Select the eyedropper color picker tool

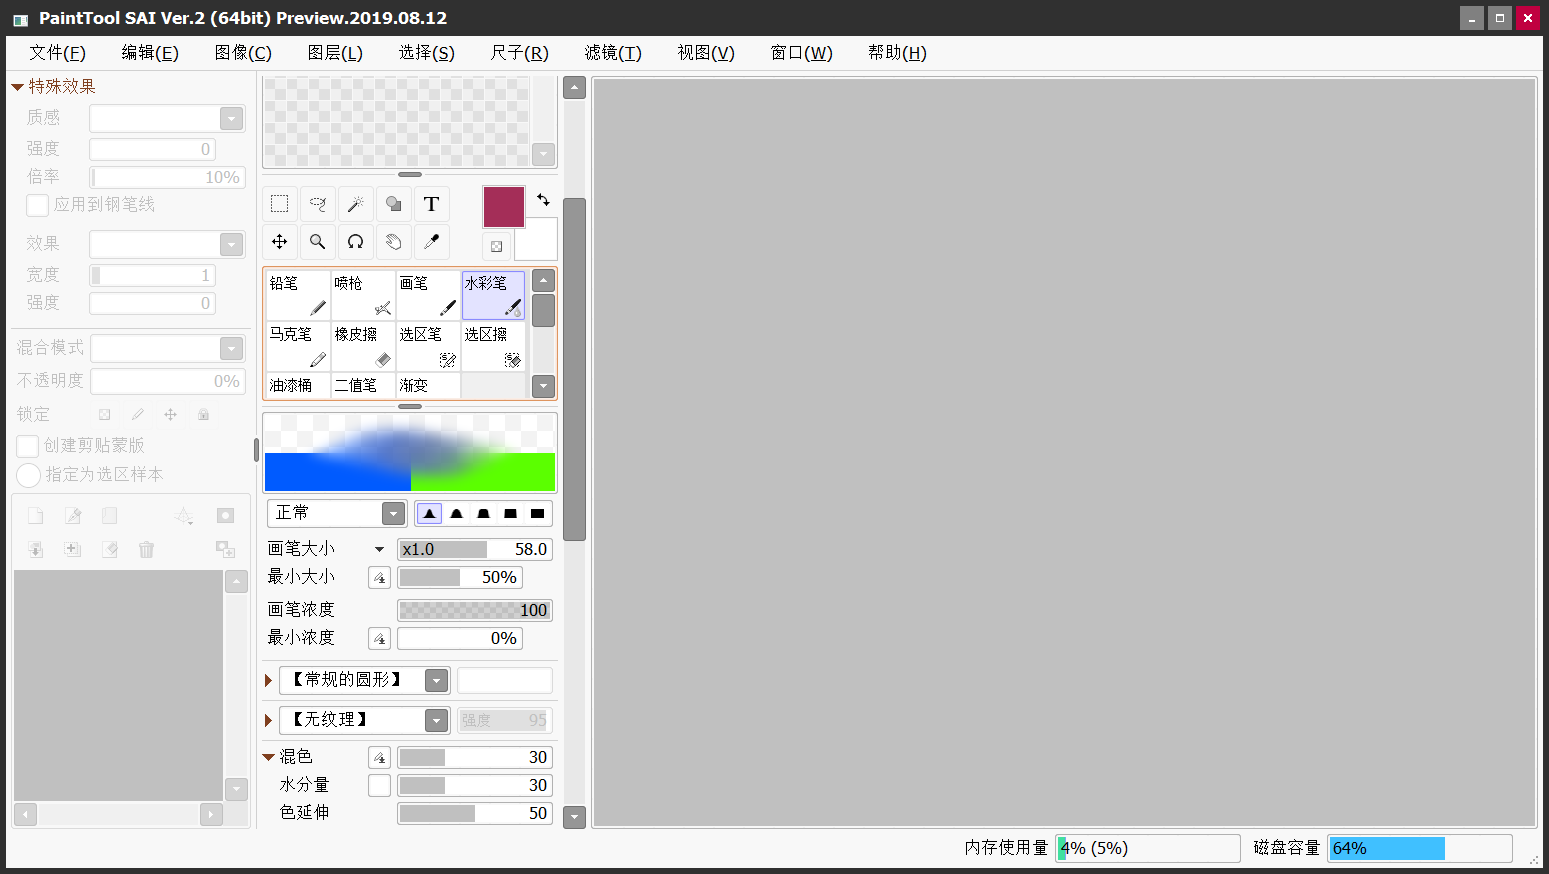pos(432,242)
